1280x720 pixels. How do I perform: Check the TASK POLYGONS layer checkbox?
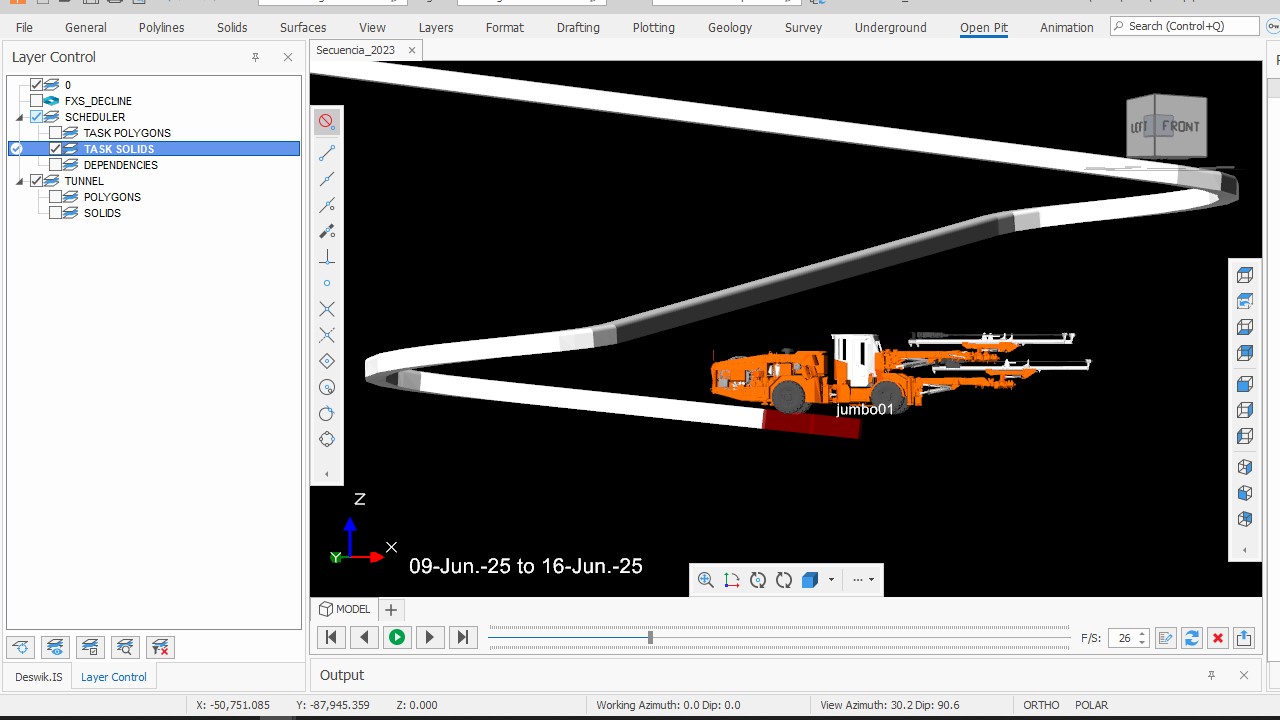point(56,133)
